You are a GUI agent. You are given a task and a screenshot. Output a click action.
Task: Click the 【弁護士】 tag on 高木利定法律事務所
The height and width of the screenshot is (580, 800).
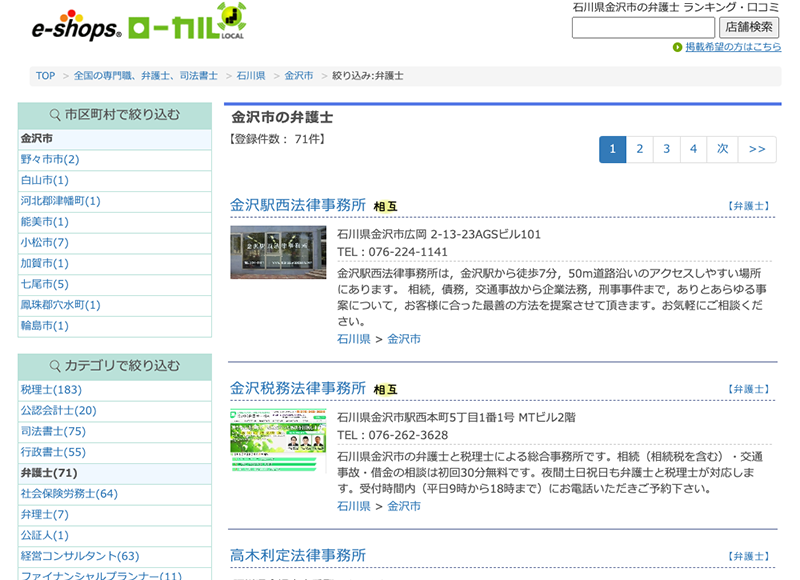[x=748, y=557]
